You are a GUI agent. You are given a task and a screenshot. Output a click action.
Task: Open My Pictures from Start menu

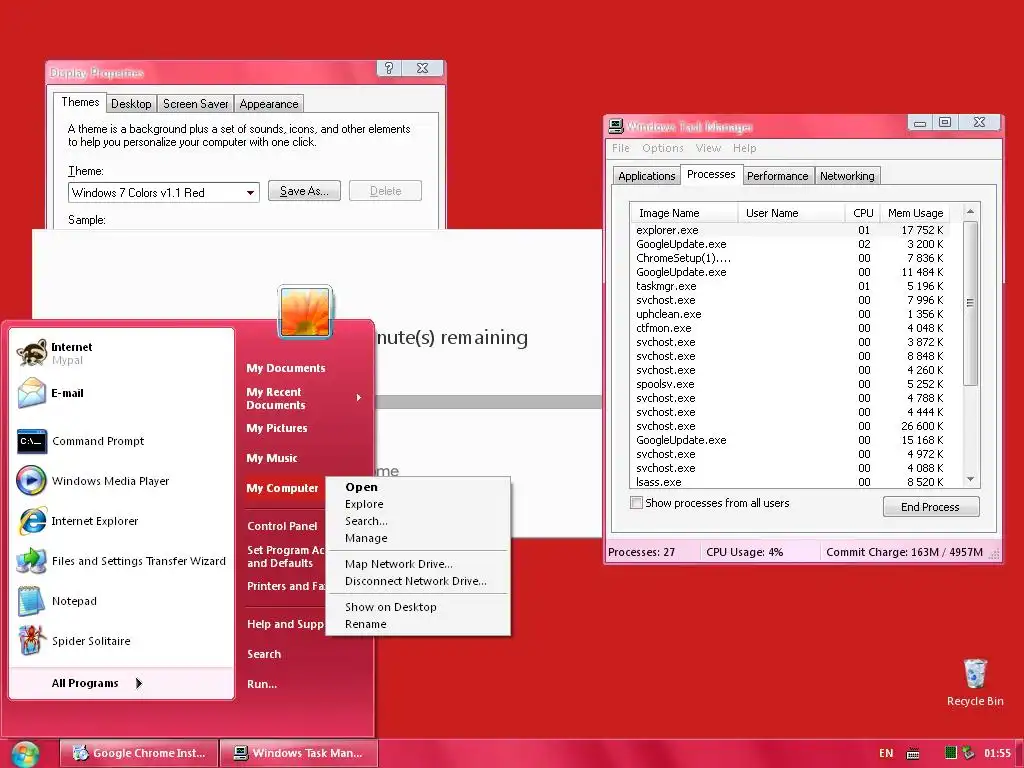click(x=277, y=428)
